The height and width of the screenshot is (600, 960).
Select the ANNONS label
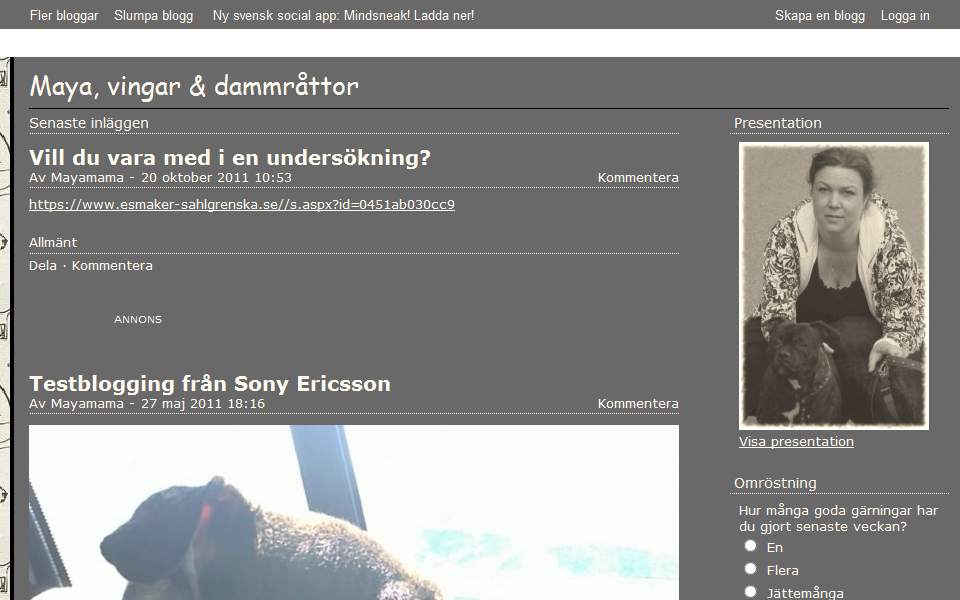(138, 320)
